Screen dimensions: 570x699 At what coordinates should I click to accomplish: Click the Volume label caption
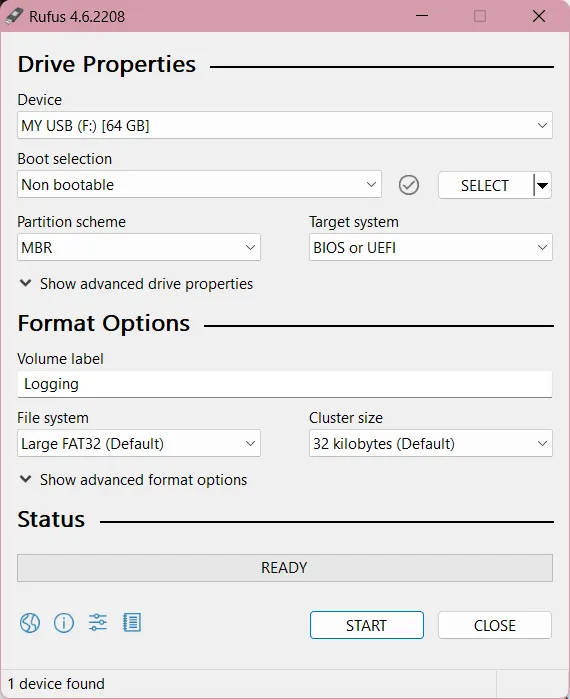pyautogui.click(x=60, y=359)
